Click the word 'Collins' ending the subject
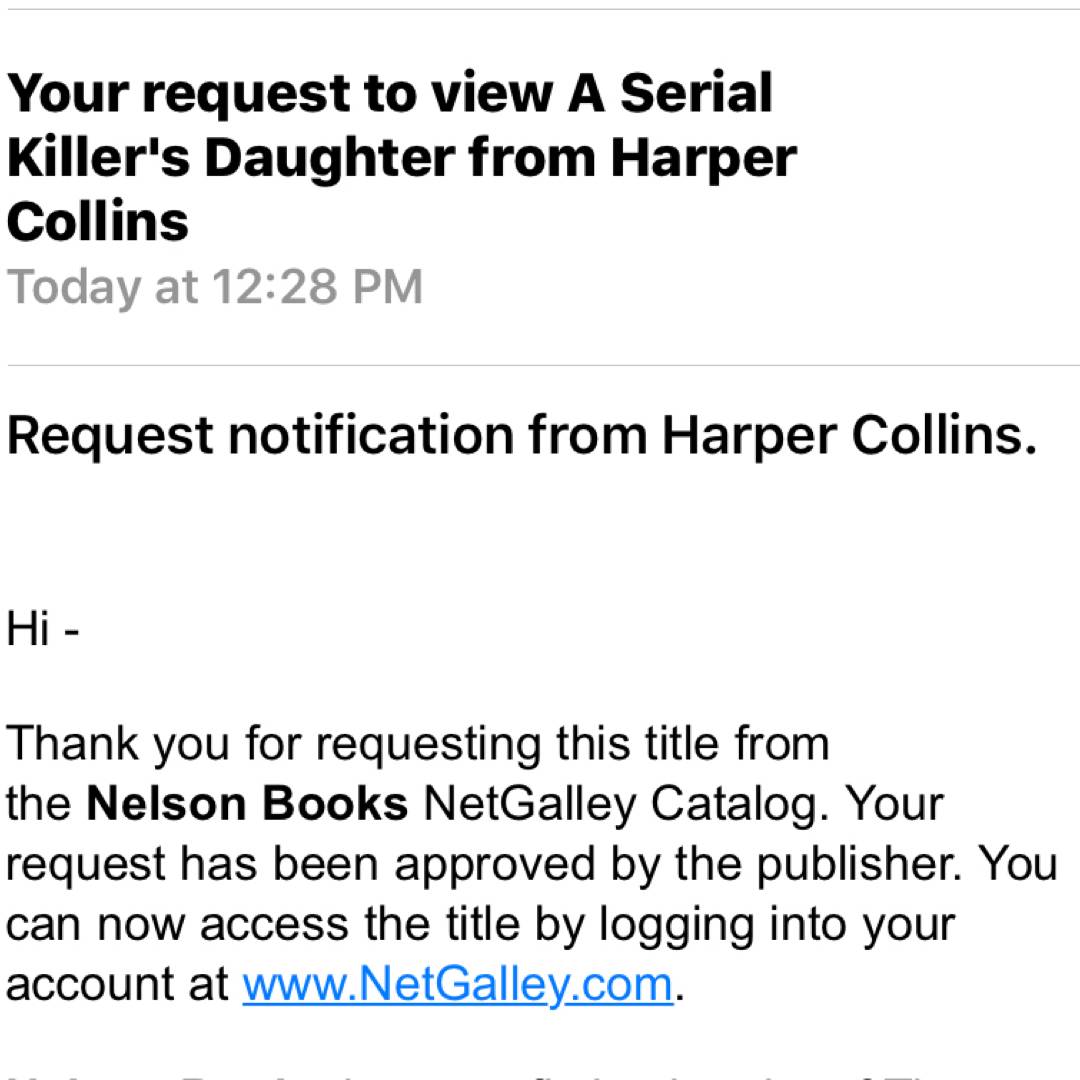The height and width of the screenshot is (1080, 1080). click(97, 221)
